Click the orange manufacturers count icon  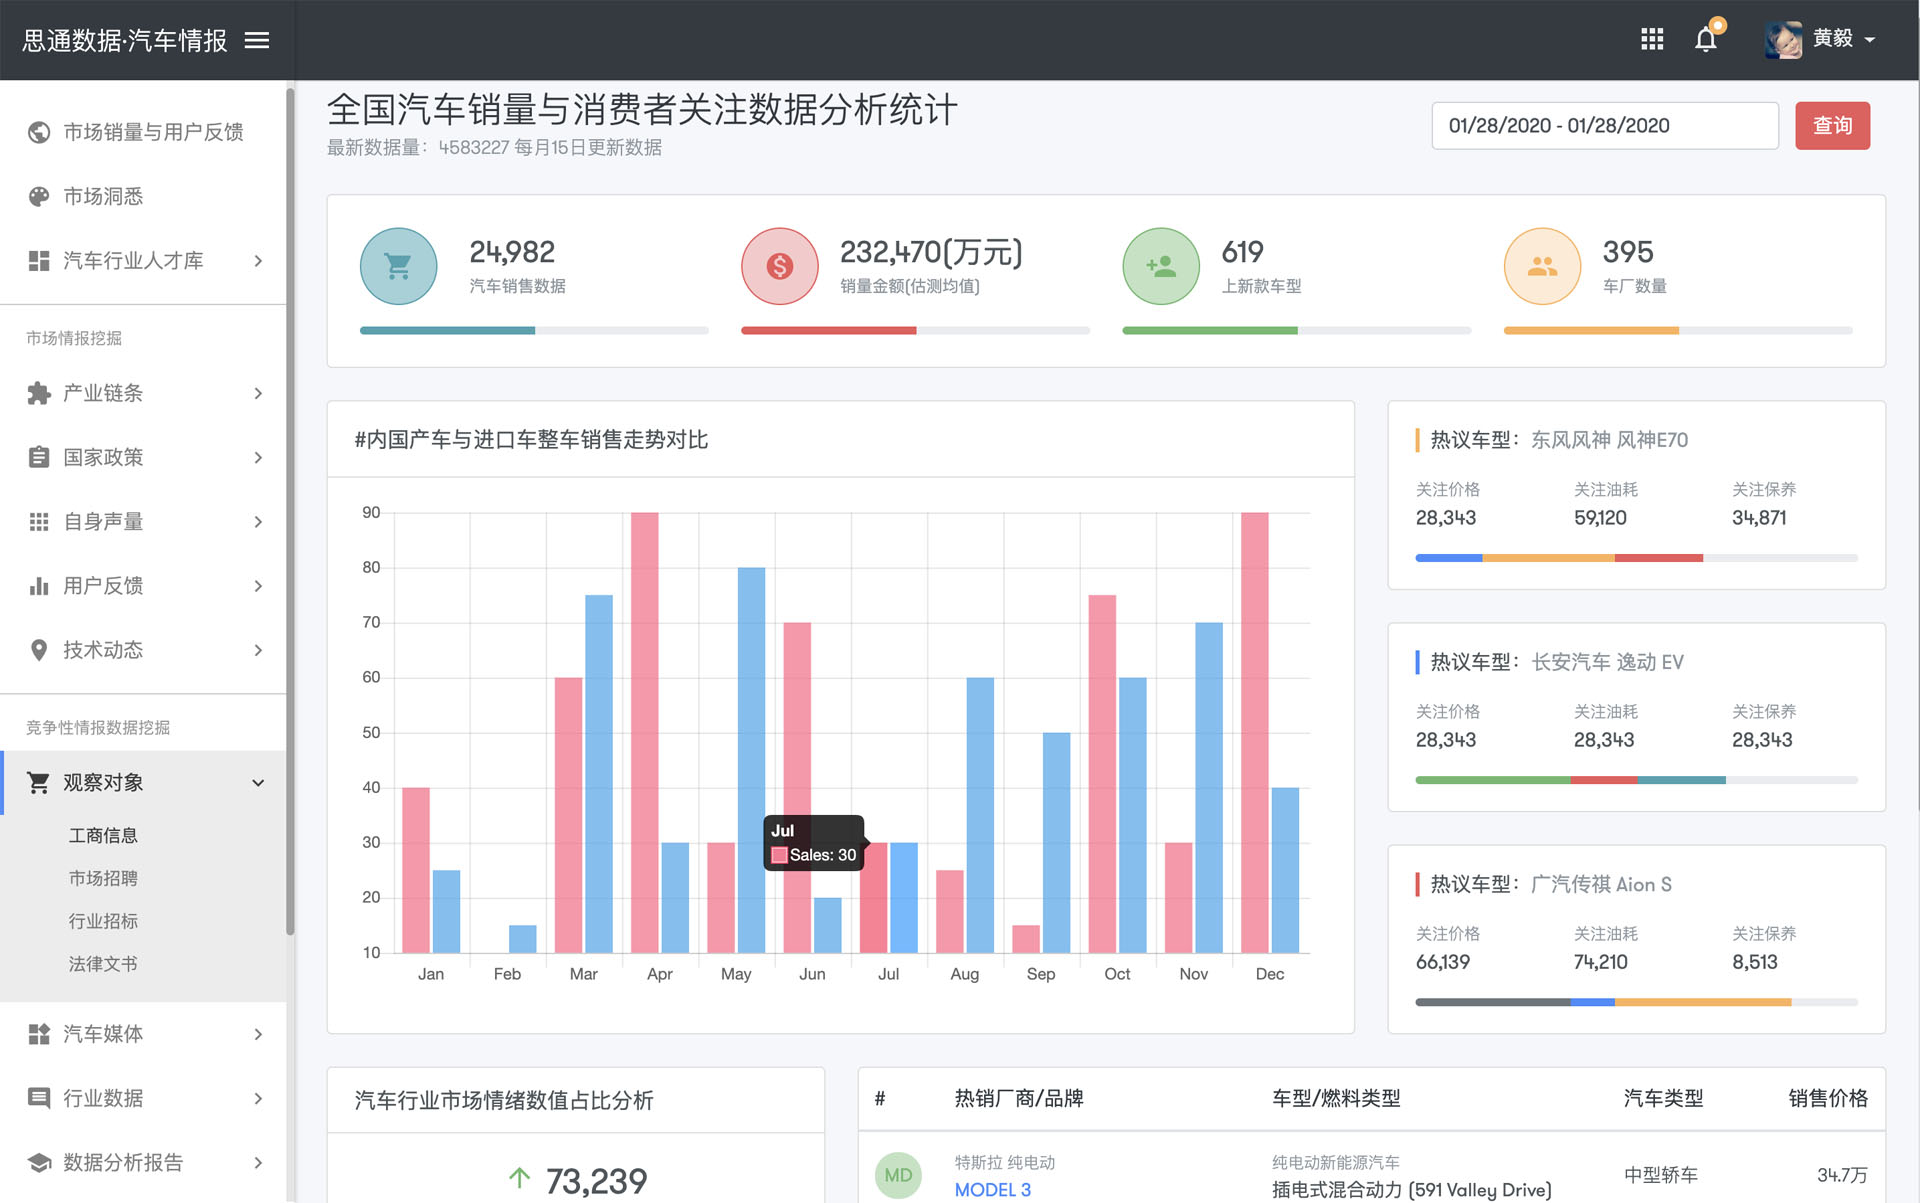tap(1541, 266)
